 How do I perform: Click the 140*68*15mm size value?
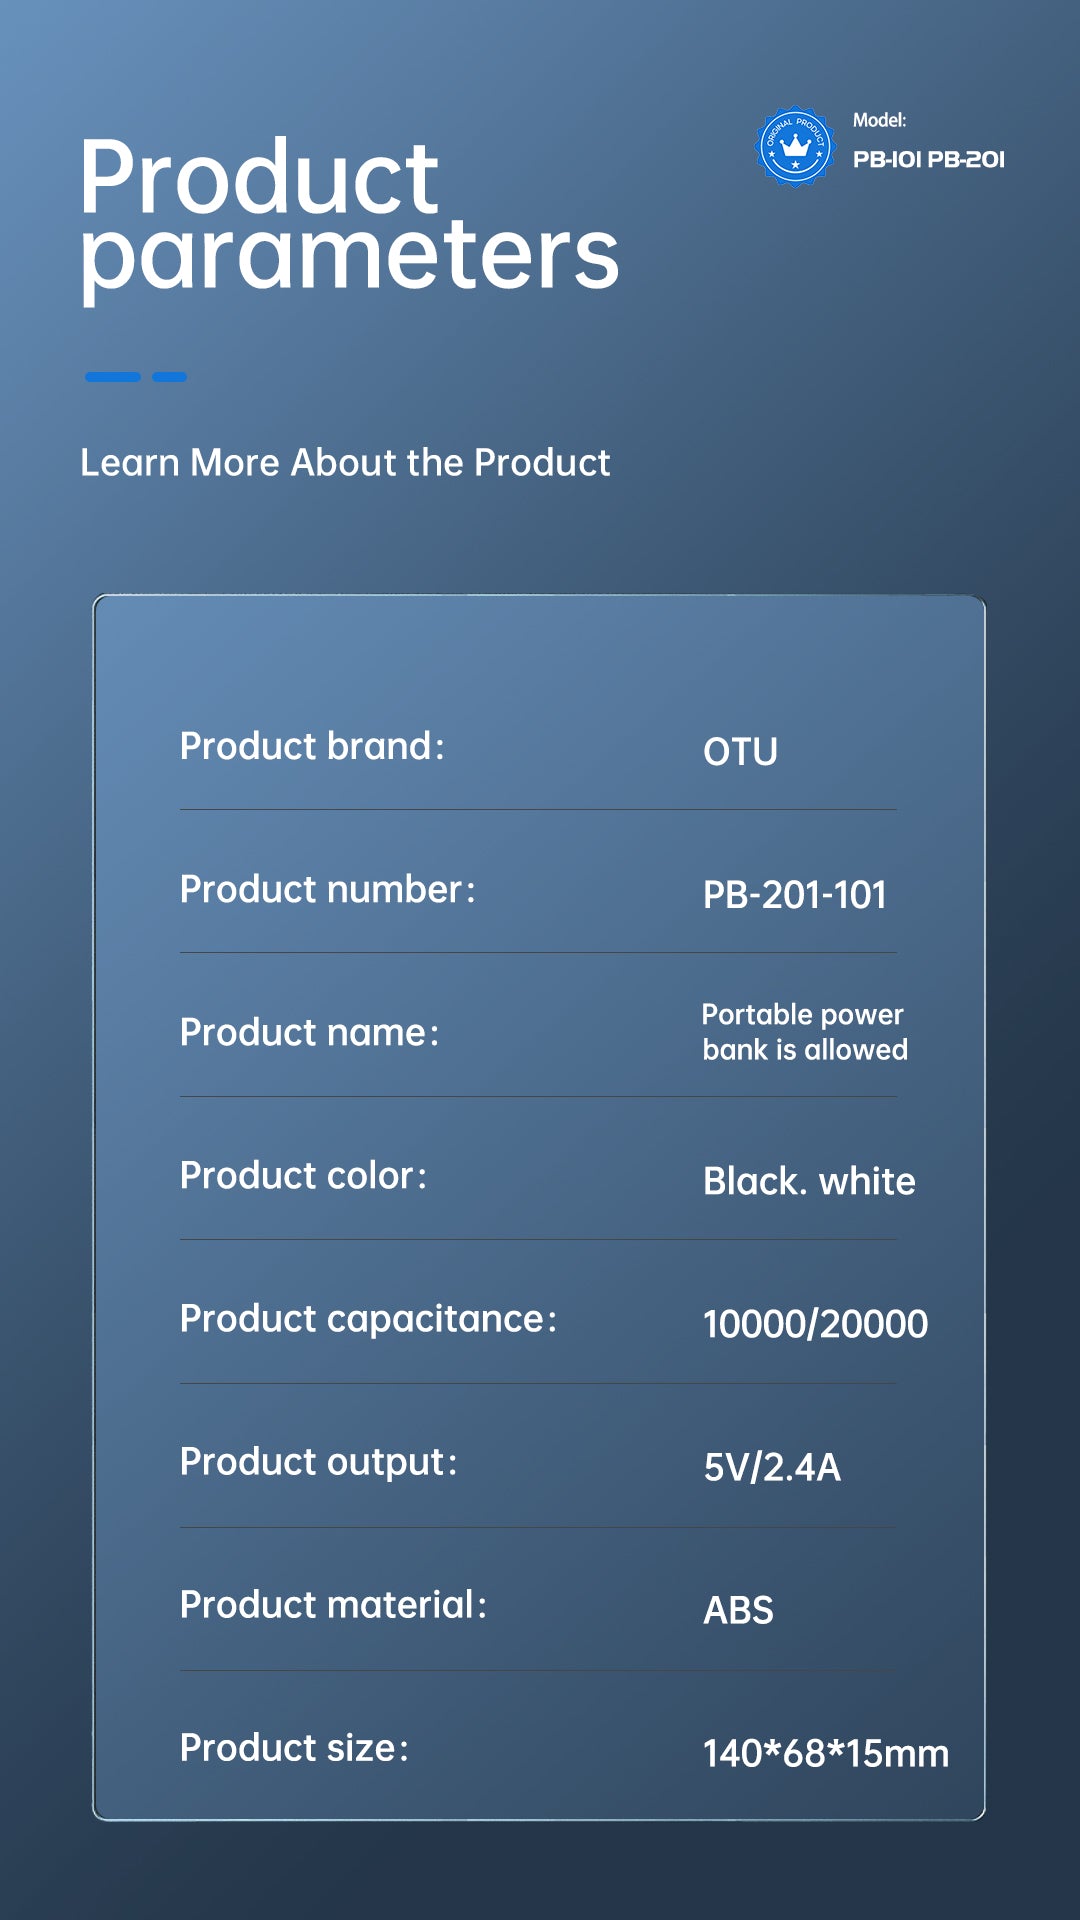pyautogui.click(x=826, y=1754)
